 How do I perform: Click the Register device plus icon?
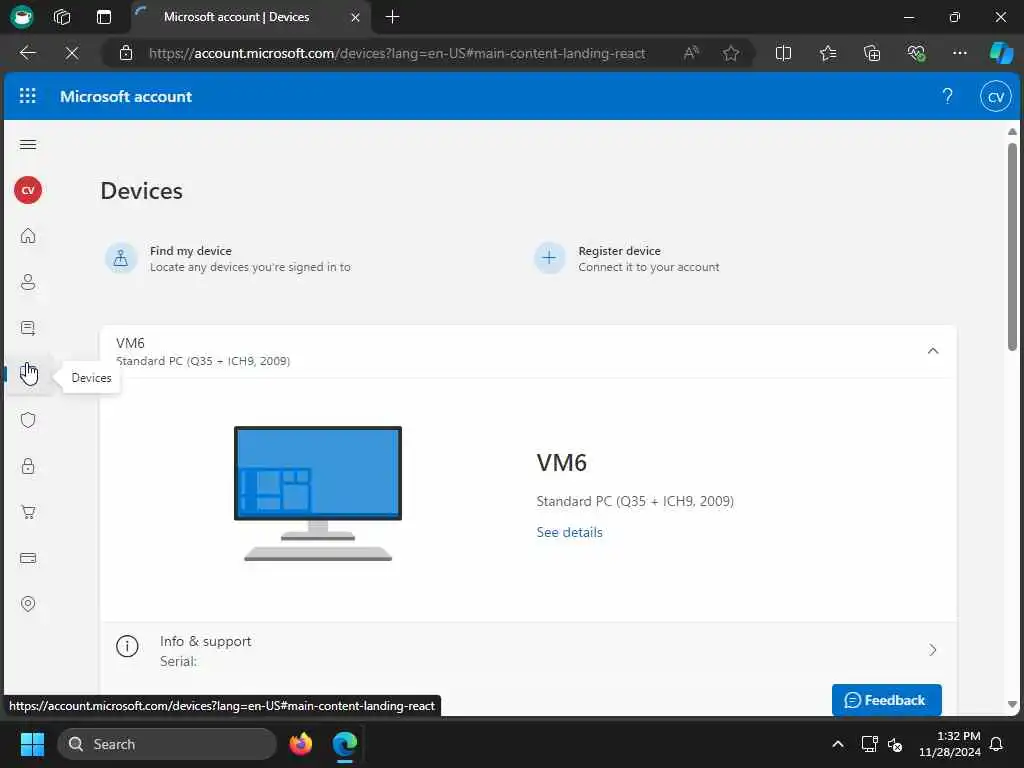click(x=549, y=259)
